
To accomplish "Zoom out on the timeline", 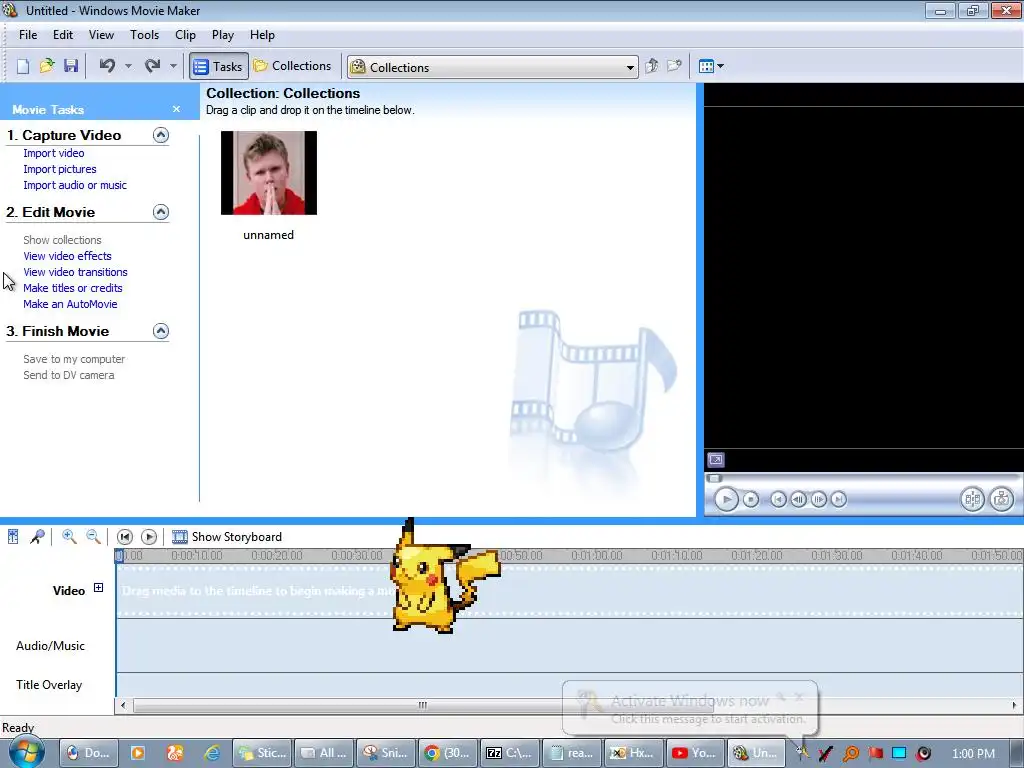I will pyautogui.click(x=93, y=537).
